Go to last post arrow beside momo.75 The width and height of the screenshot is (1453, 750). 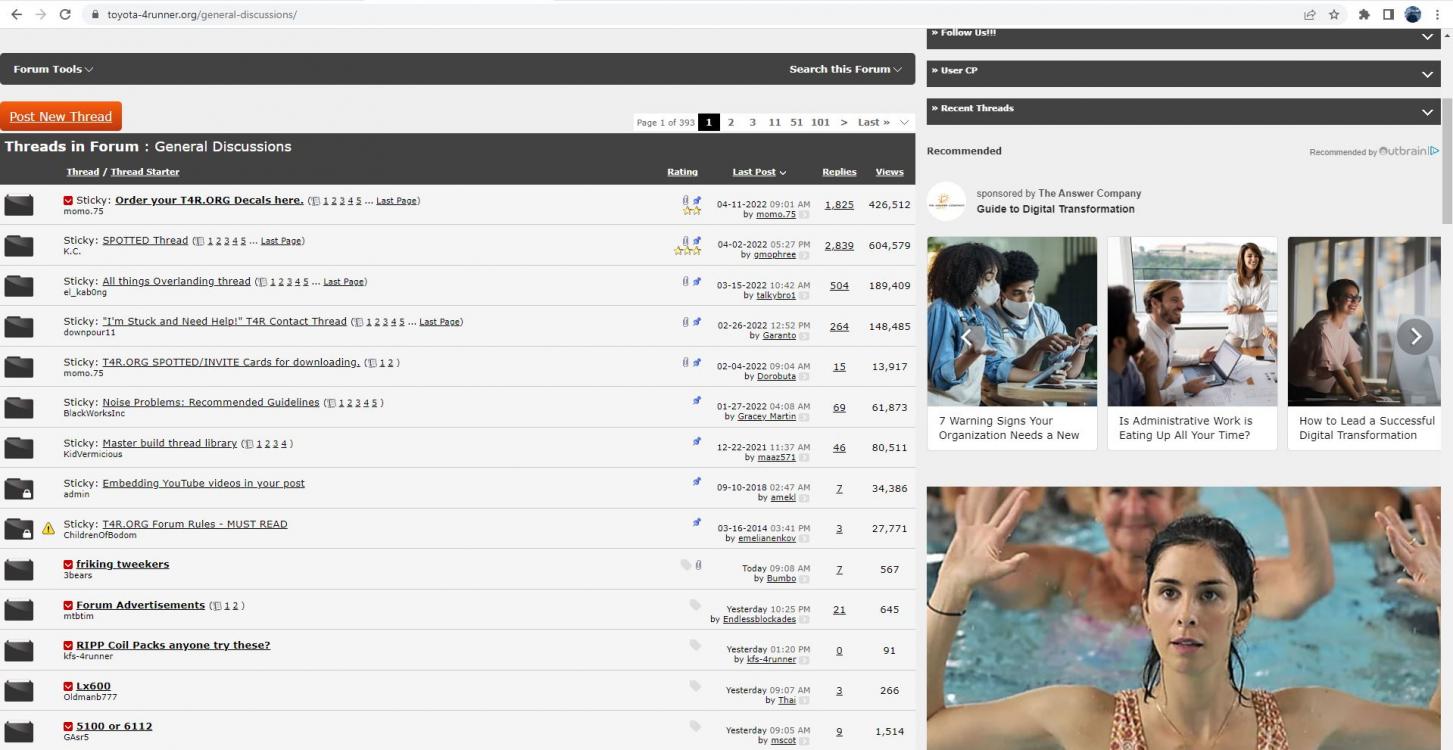804,214
